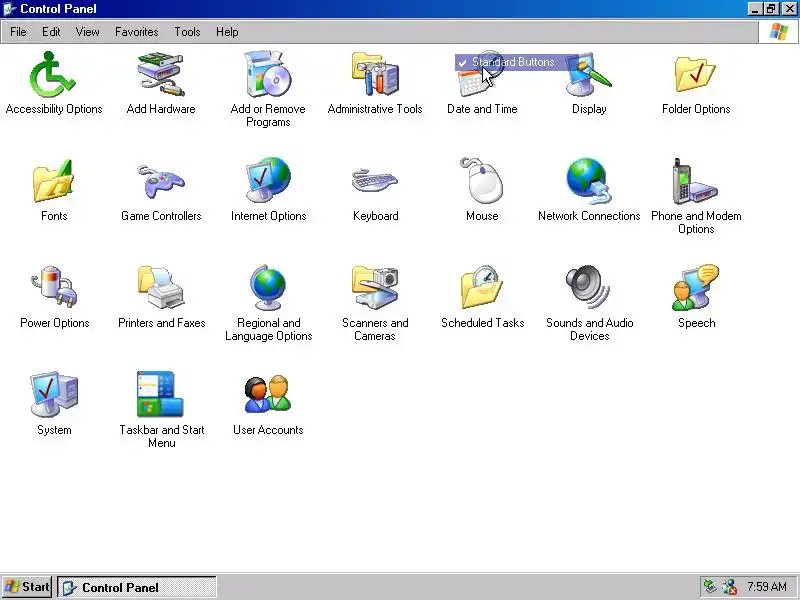This screenshot has height=600, width=800.
Task: Open the Printers and Faxes icon
Action: [x=161, y=289]
